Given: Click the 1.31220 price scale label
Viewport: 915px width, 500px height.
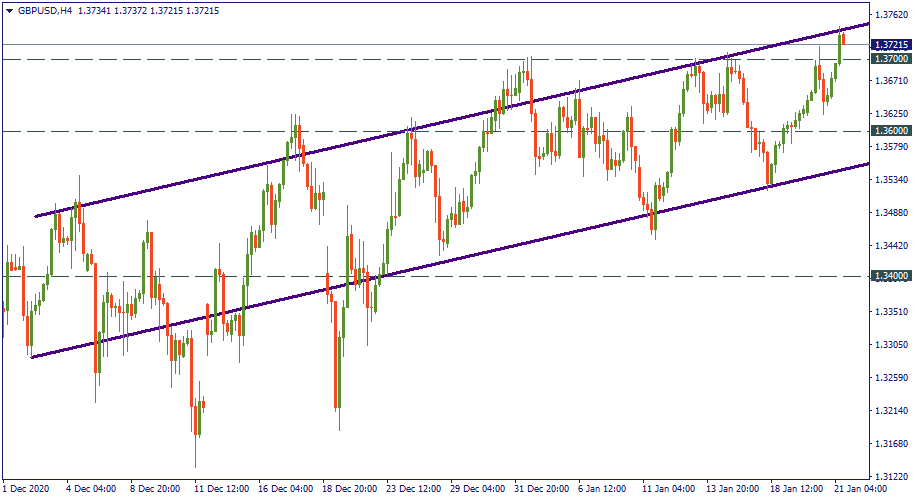Looking at the screenshot, I should click(x=889, y=476).
